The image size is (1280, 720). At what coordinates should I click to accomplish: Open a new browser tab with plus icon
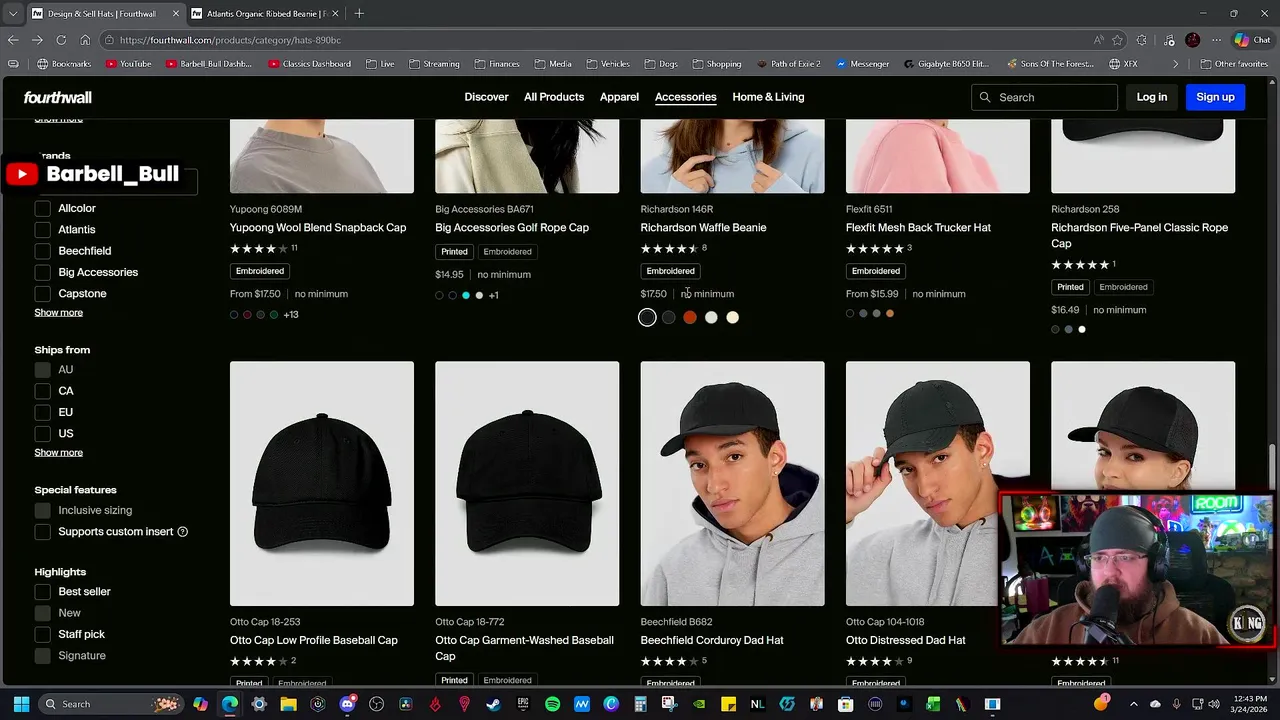coord(359,14)
